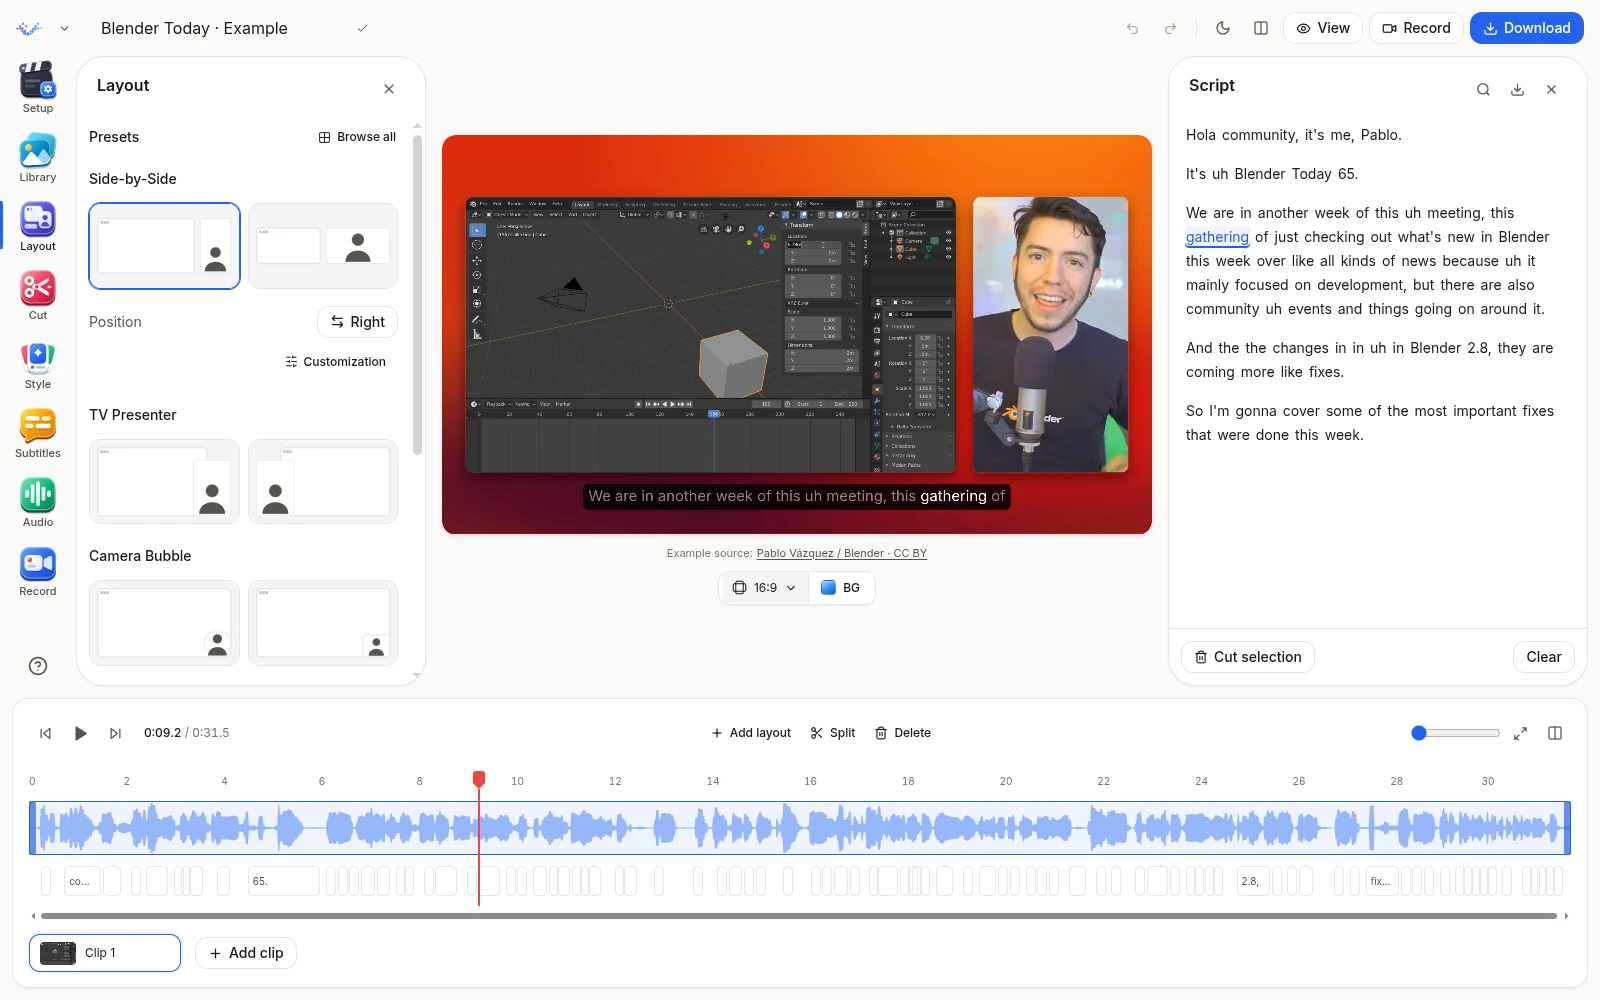Screen dimensions: 1600x1000
Task: Open the Style panel icon
Action: [x=38, y=364]
